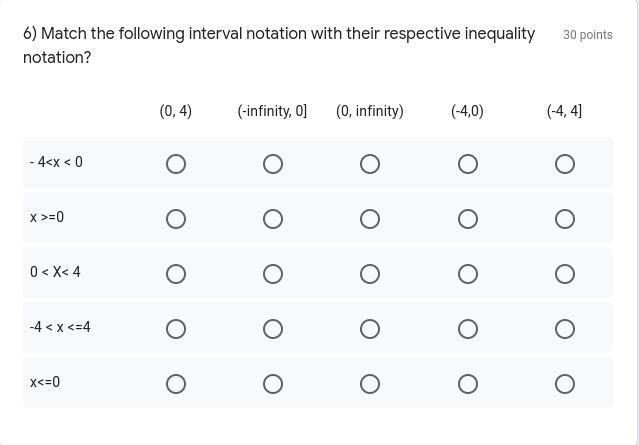The image size is (639, 445).
Task: Pick (-4, 4] for row - 4<x < 0
Action: click(565, 164)
